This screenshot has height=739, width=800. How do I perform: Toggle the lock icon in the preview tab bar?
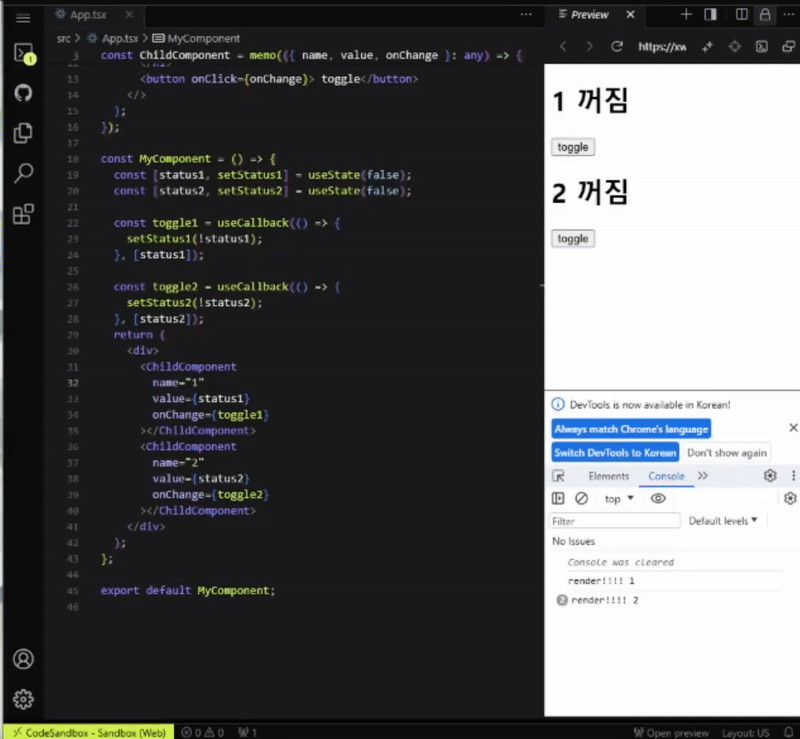click(765, 14)
